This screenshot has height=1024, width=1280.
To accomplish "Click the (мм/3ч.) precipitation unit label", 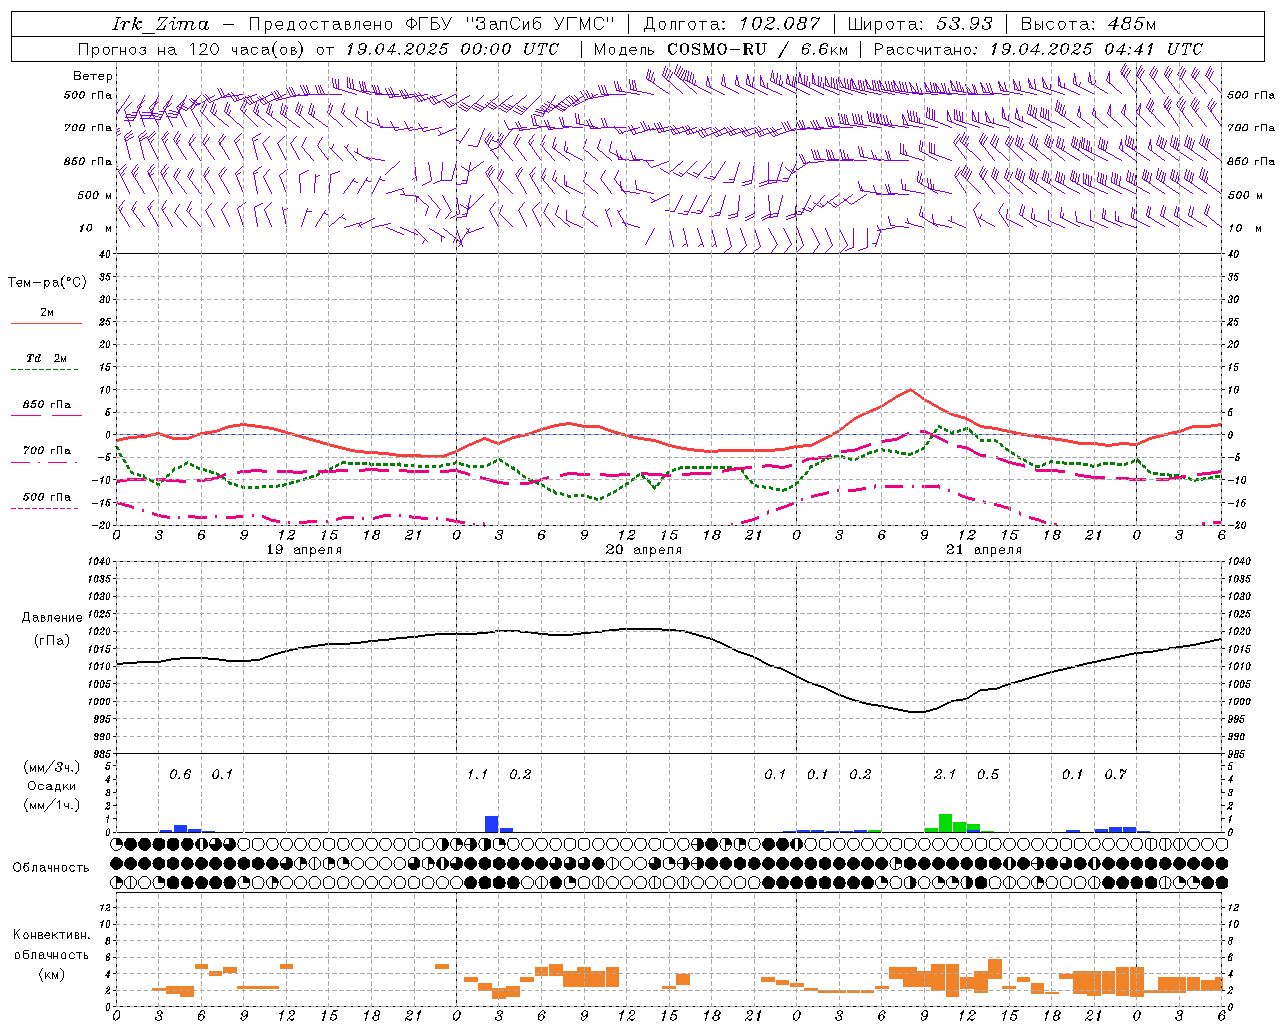I will coord(52,768).
